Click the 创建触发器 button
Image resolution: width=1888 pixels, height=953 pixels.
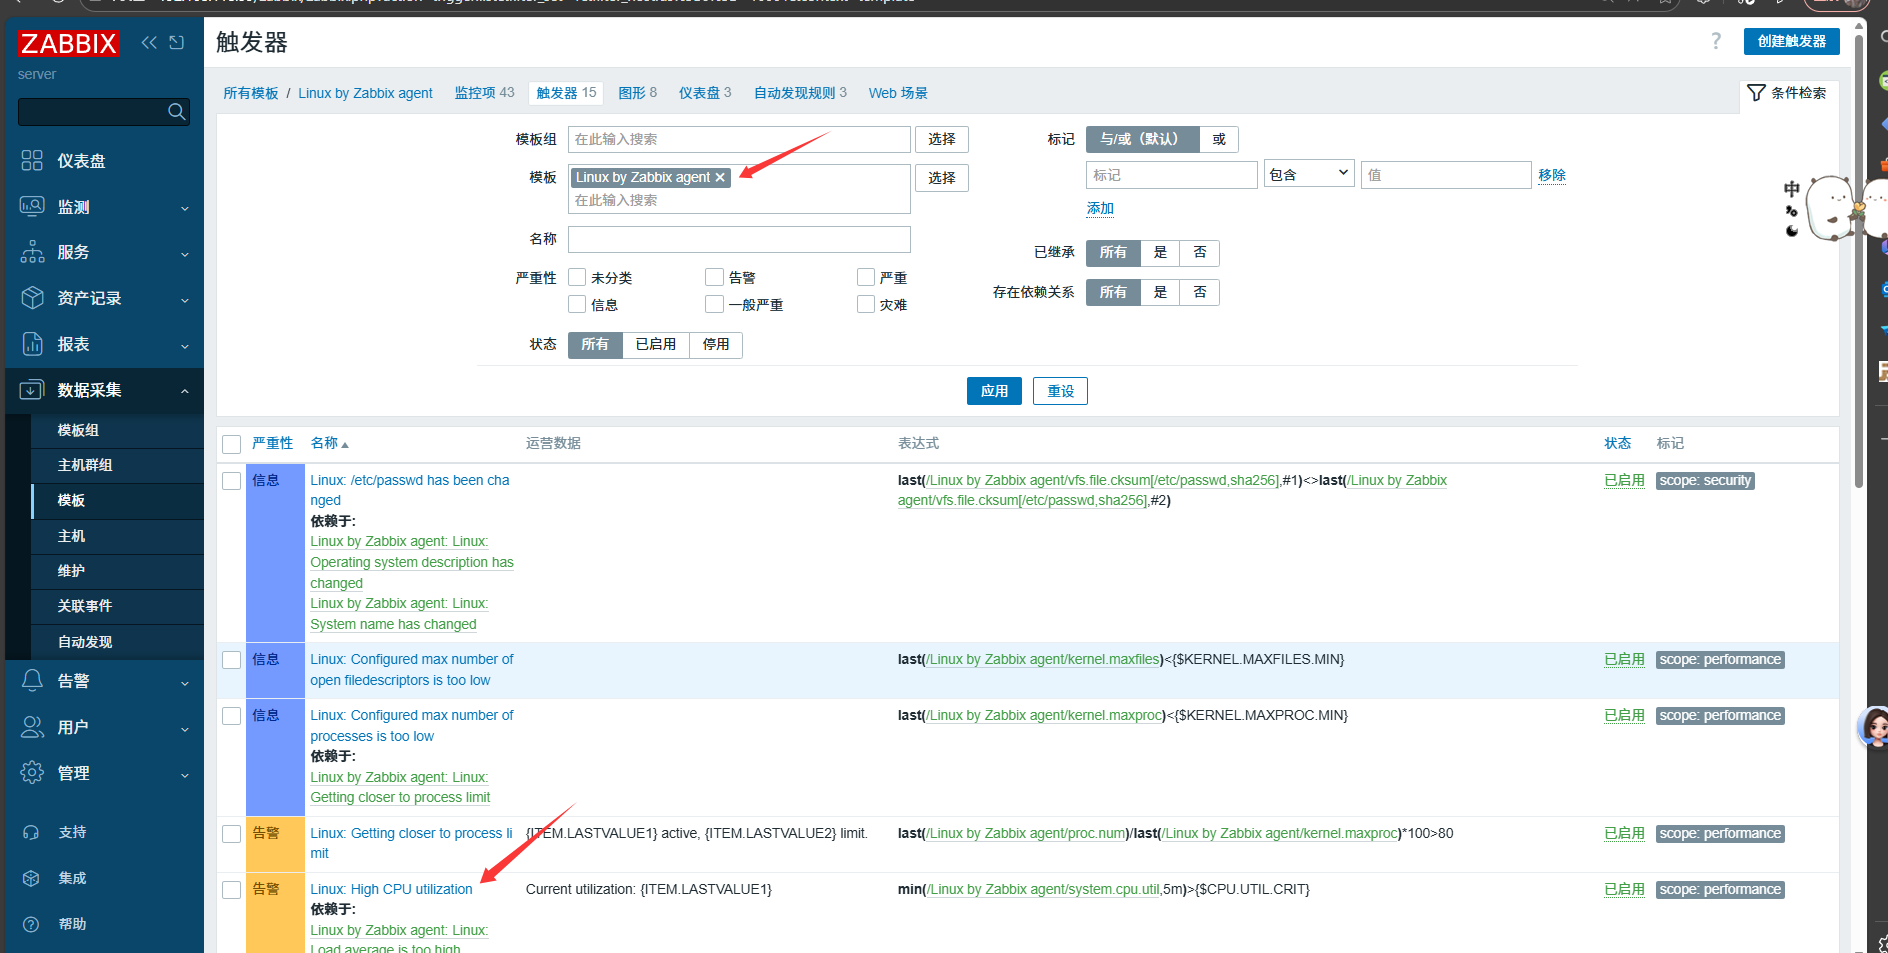pos(1792,41)
